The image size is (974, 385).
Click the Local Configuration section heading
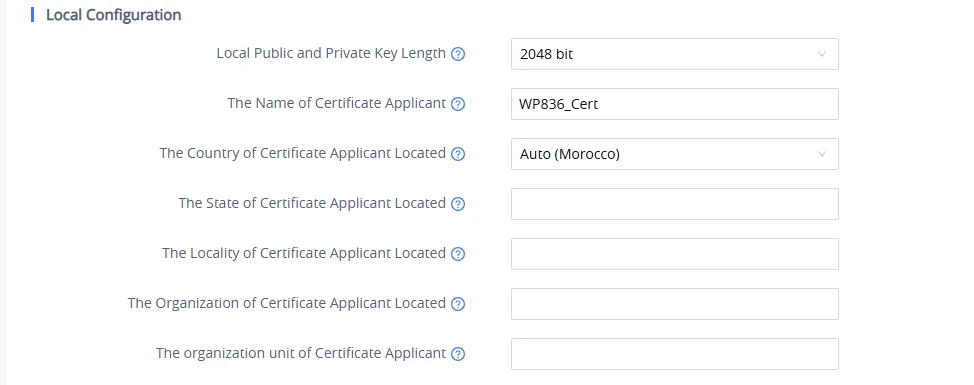click(x=114, y=15)
